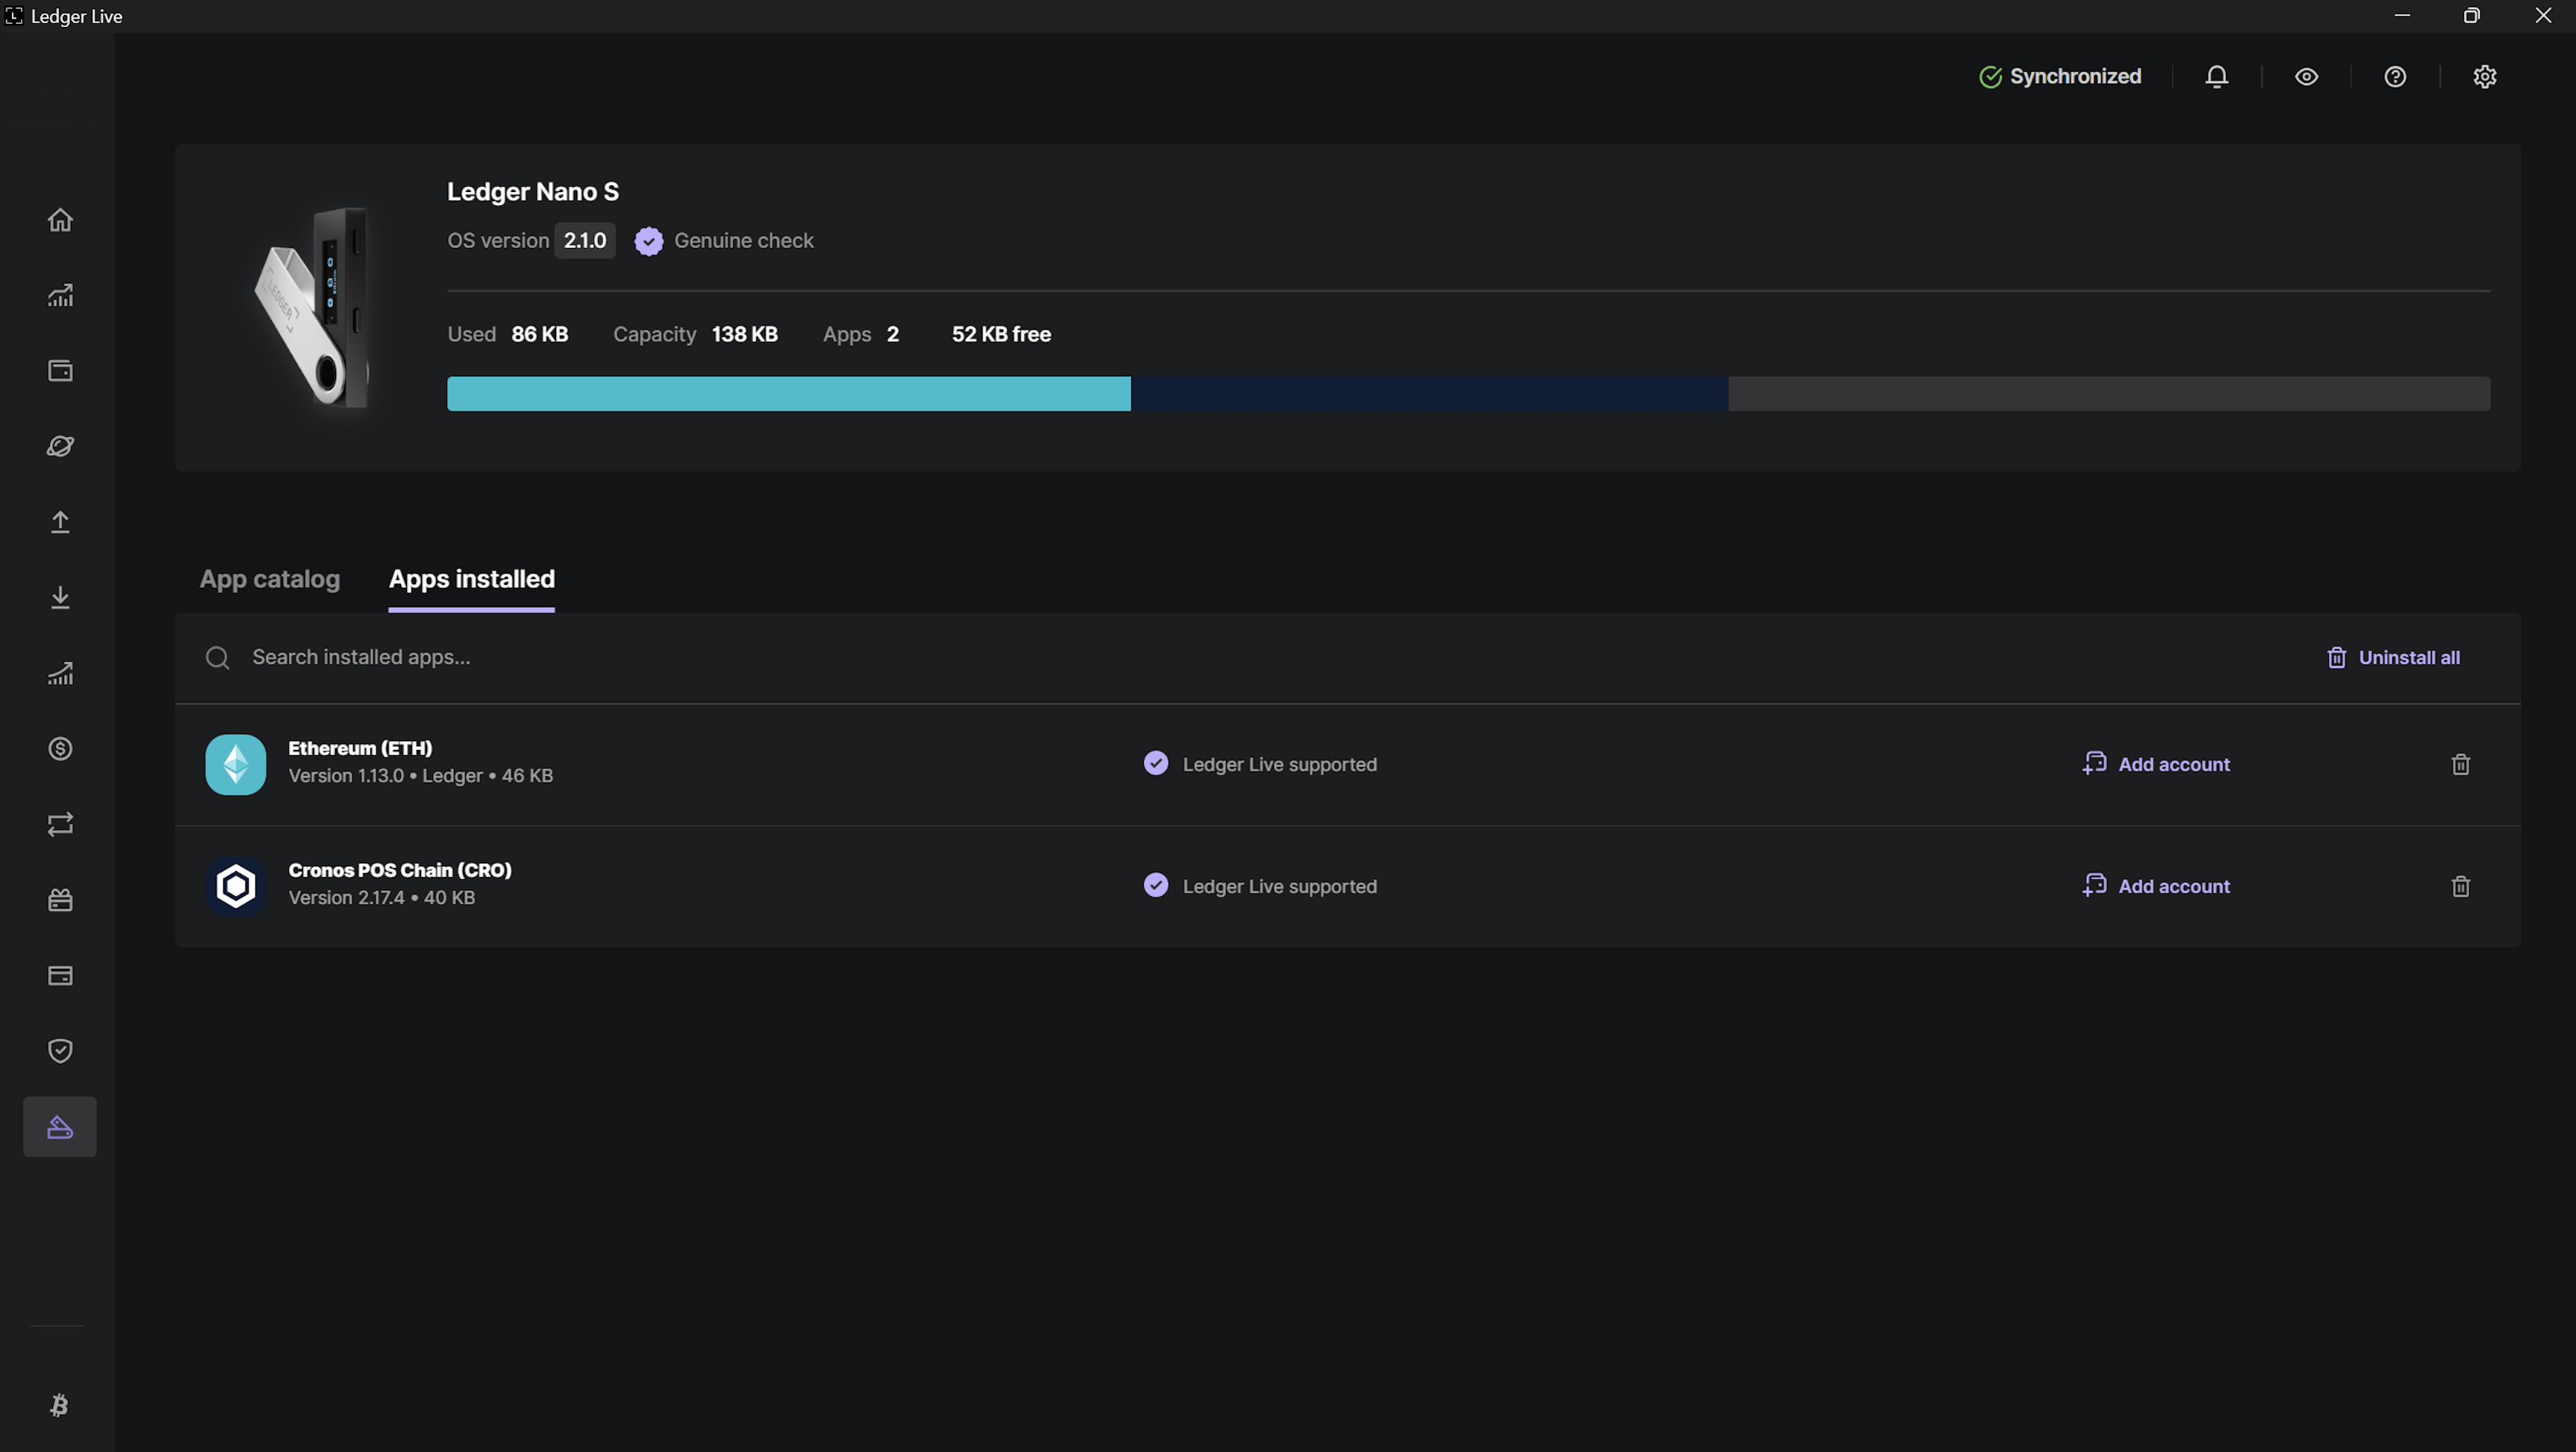The width and height of the screenshot is (2576, 1452).
Task: Open the Refer gift-box icon in sidebar
Action: click(x=60, y=899)
